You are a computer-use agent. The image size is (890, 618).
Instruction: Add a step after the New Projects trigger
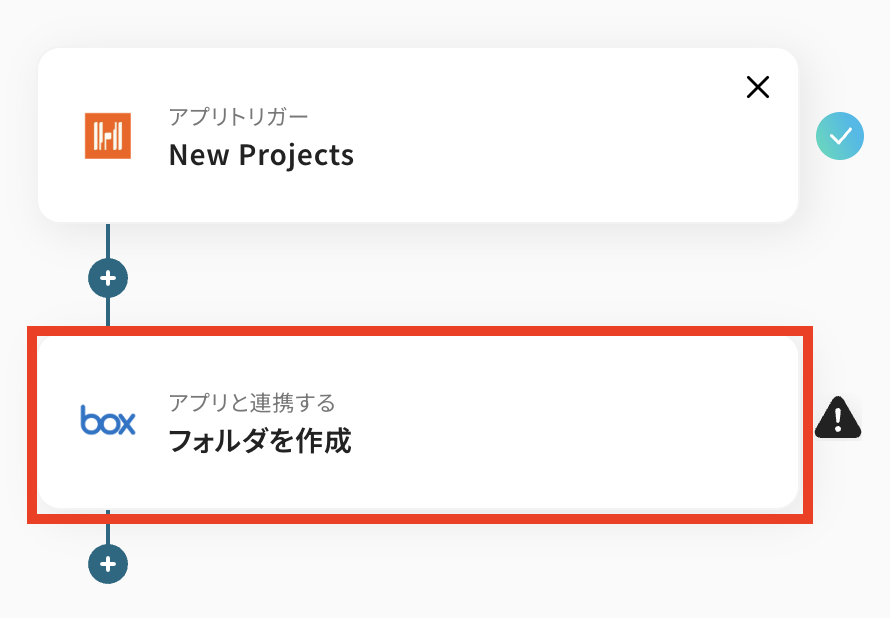pyautogui.click(x=108, y=277)
